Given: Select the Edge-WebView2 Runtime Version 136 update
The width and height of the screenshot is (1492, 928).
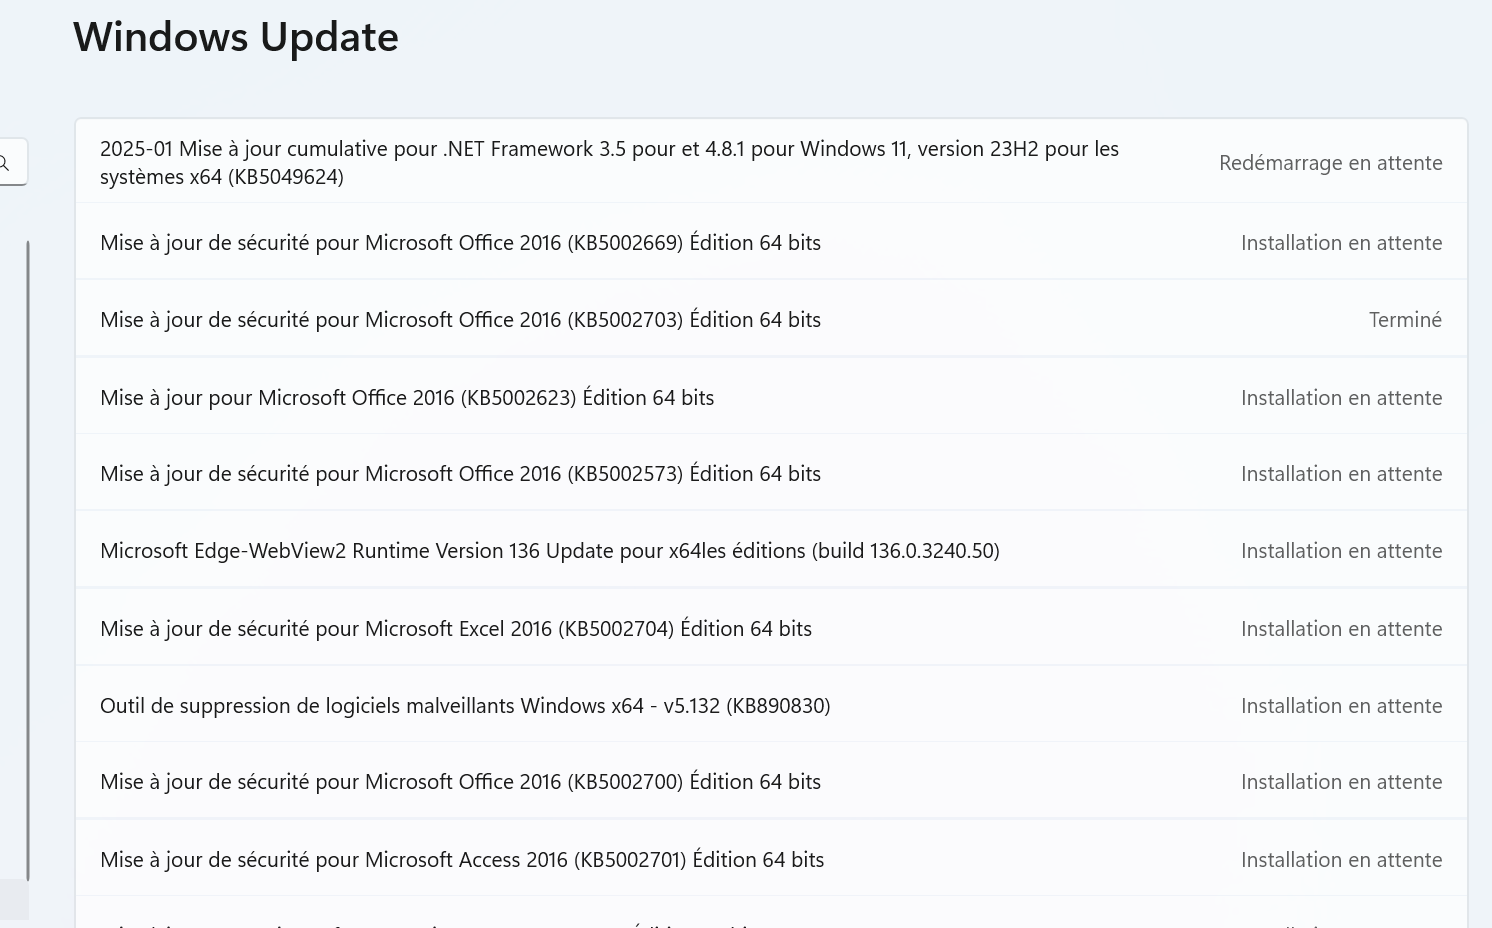Looking at the screenshot, I should [x=550, y=551].
